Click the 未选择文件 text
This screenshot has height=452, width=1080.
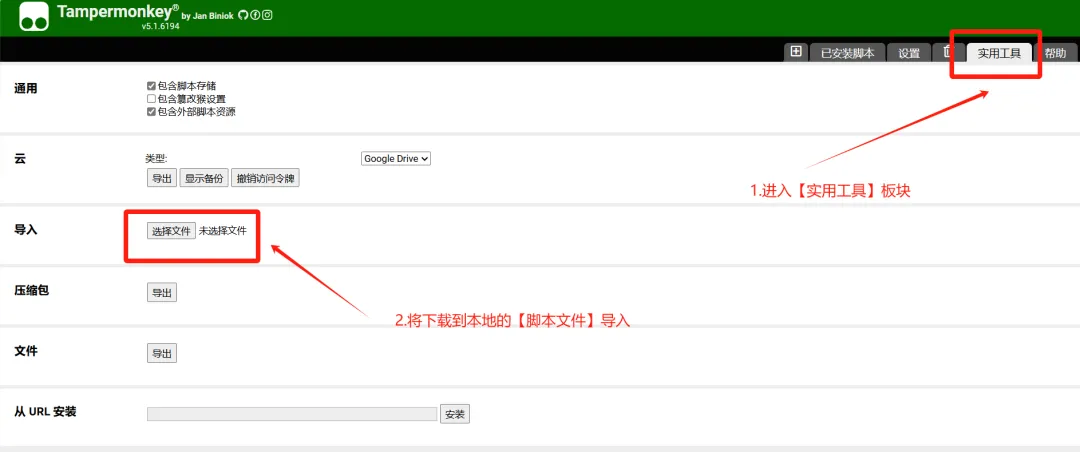[222, 231]
